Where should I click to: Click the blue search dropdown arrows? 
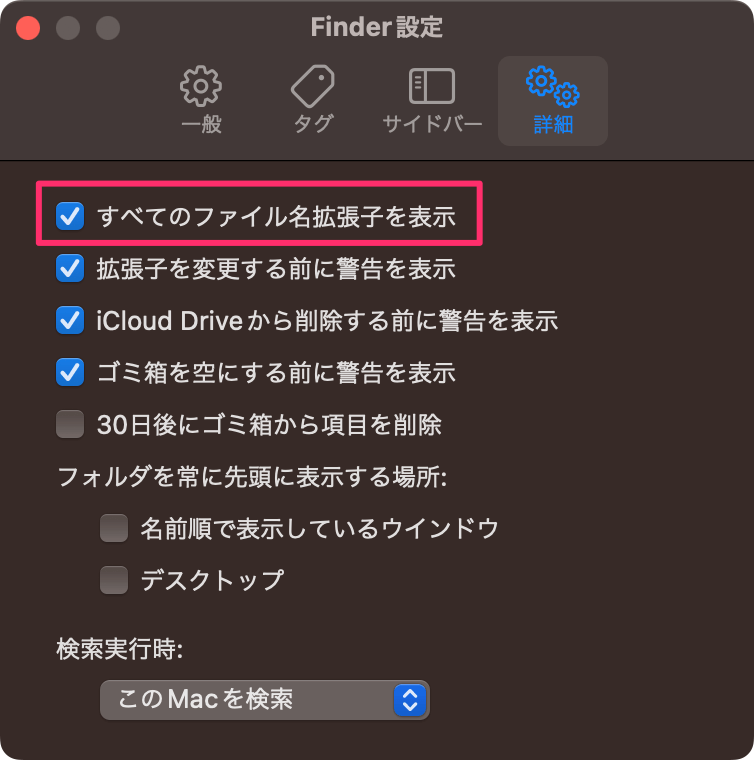tap(410, 700)
